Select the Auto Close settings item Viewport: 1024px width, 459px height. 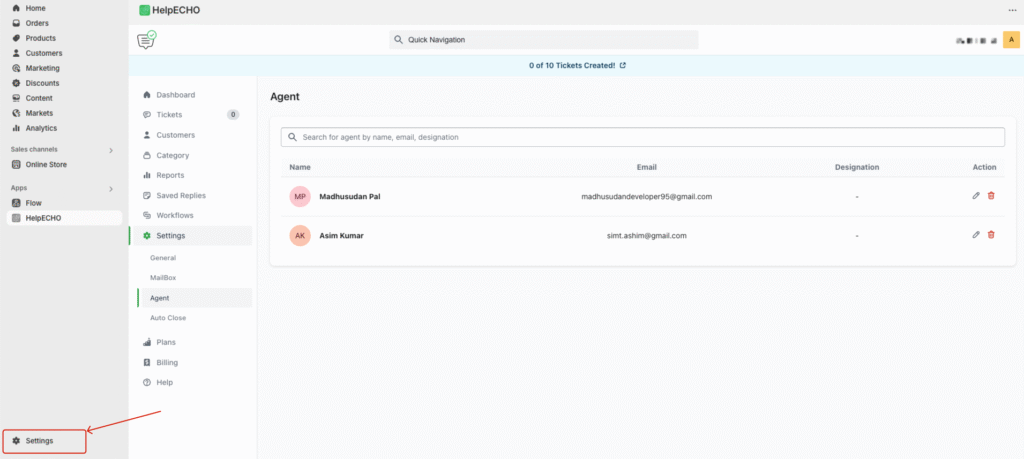[168, 318]
